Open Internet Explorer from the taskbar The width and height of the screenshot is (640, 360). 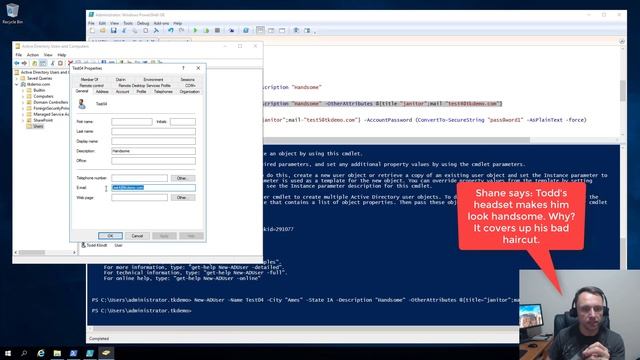[x=41, y=353]
